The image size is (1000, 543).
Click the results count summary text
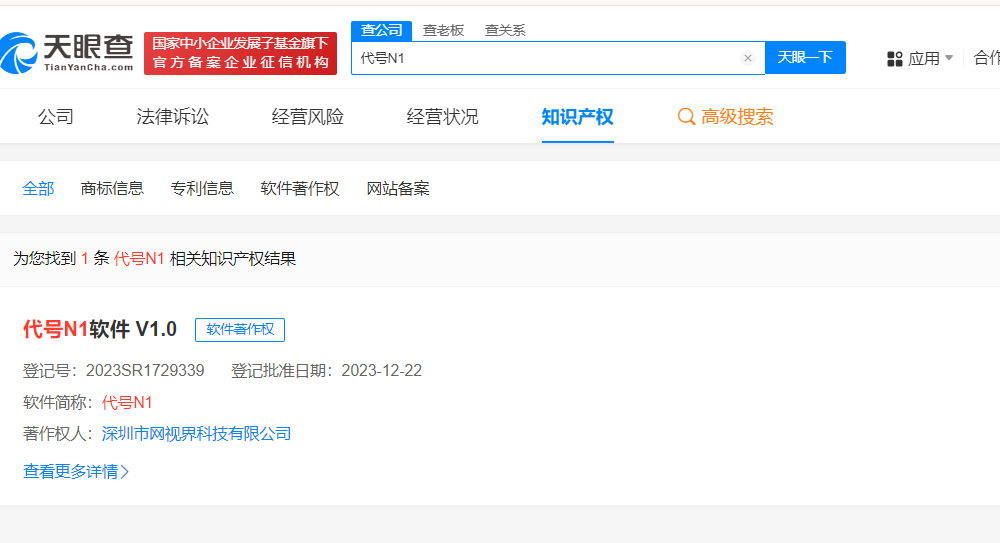(x=154, y=258)
